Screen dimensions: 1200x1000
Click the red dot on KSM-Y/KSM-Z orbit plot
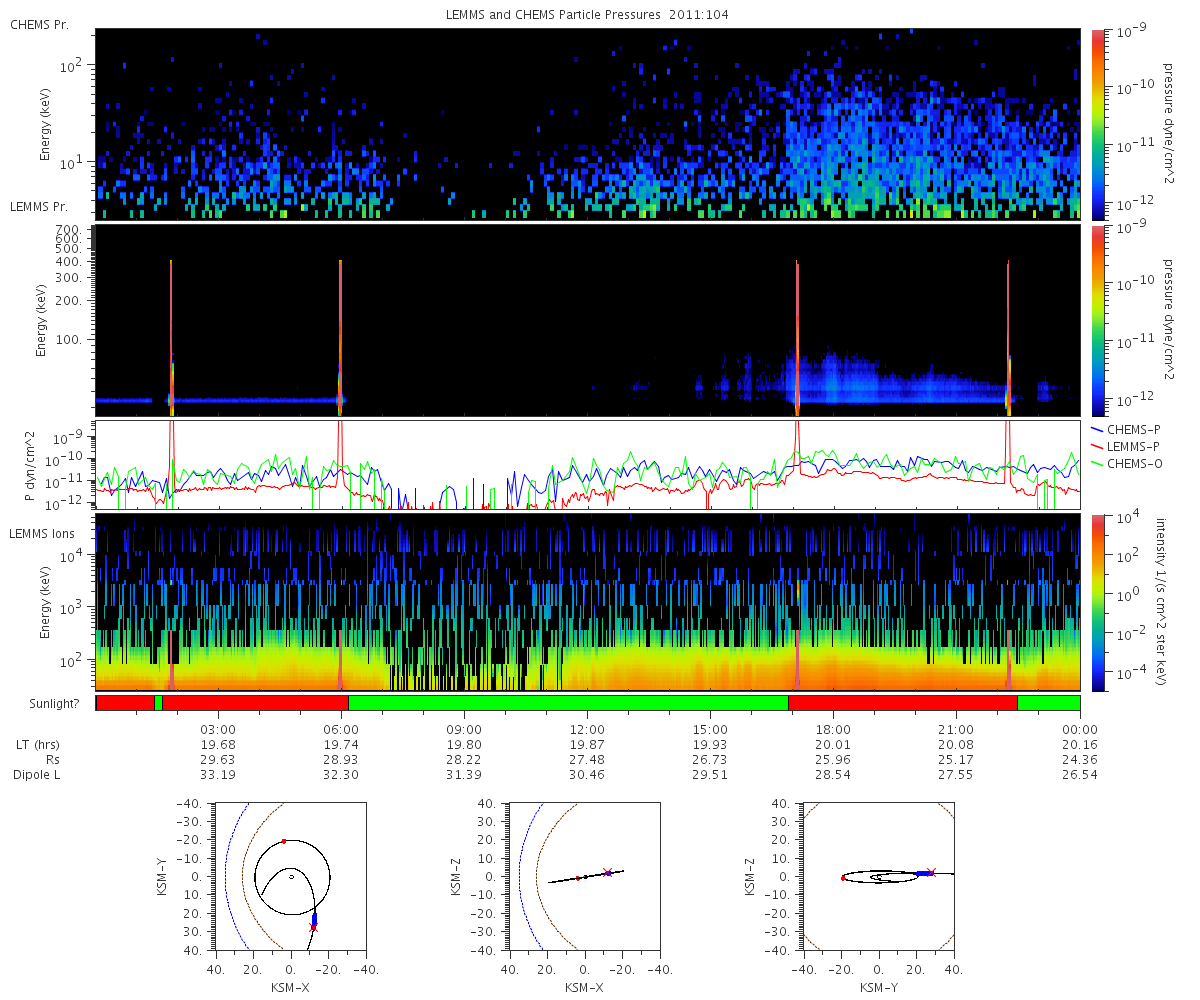pyautogui.click(x=843, y=878)
